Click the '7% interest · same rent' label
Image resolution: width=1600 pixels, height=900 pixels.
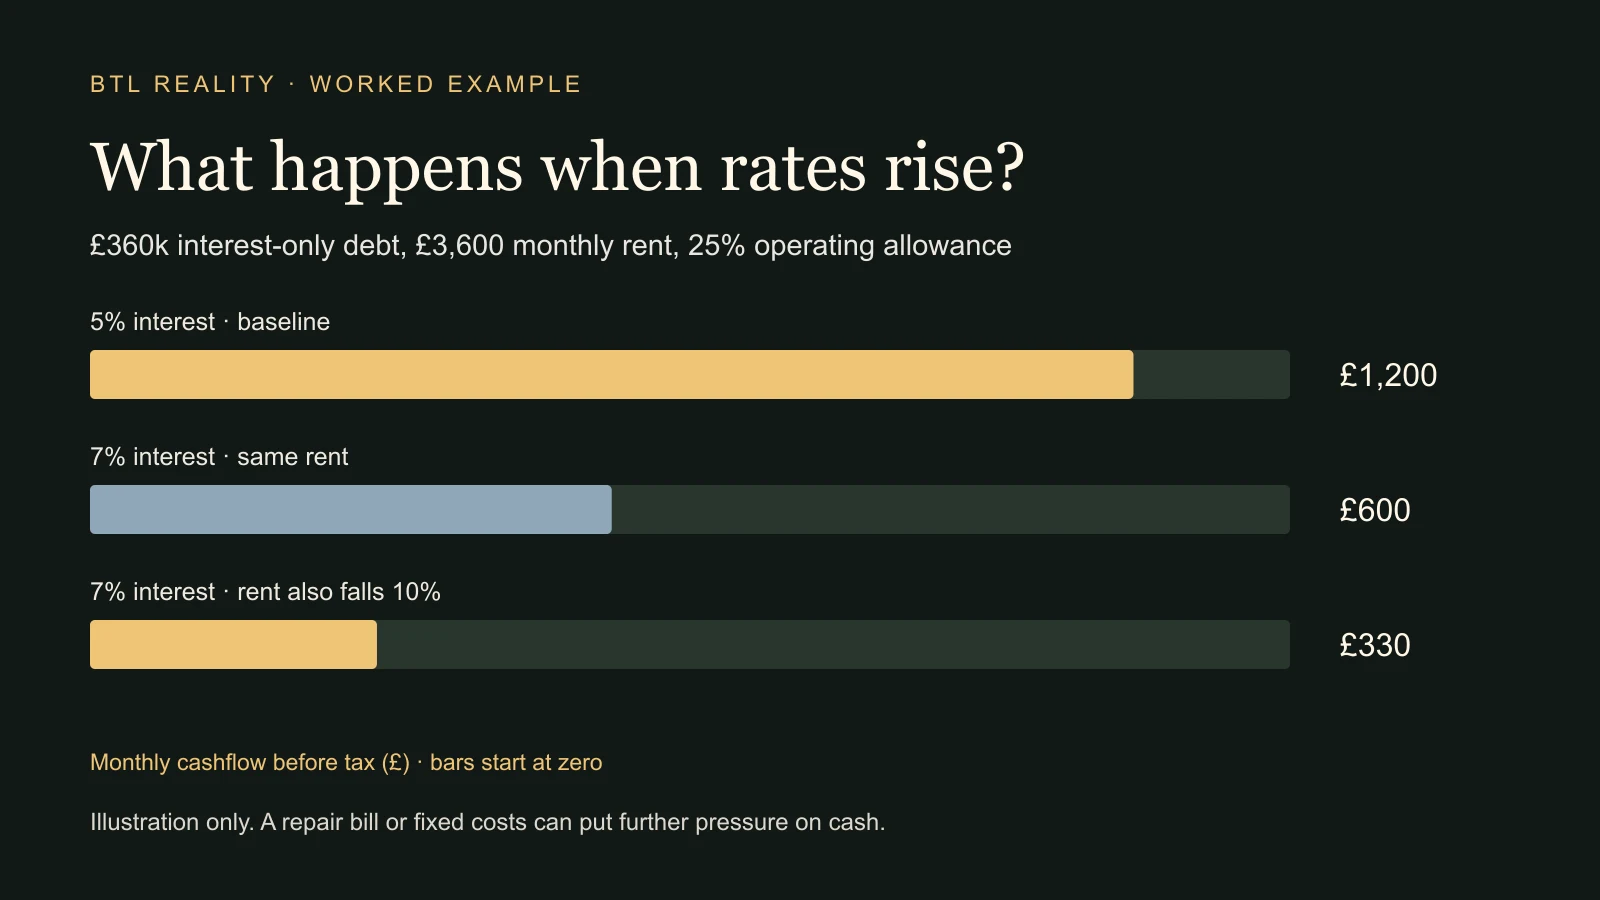(219, 457)
